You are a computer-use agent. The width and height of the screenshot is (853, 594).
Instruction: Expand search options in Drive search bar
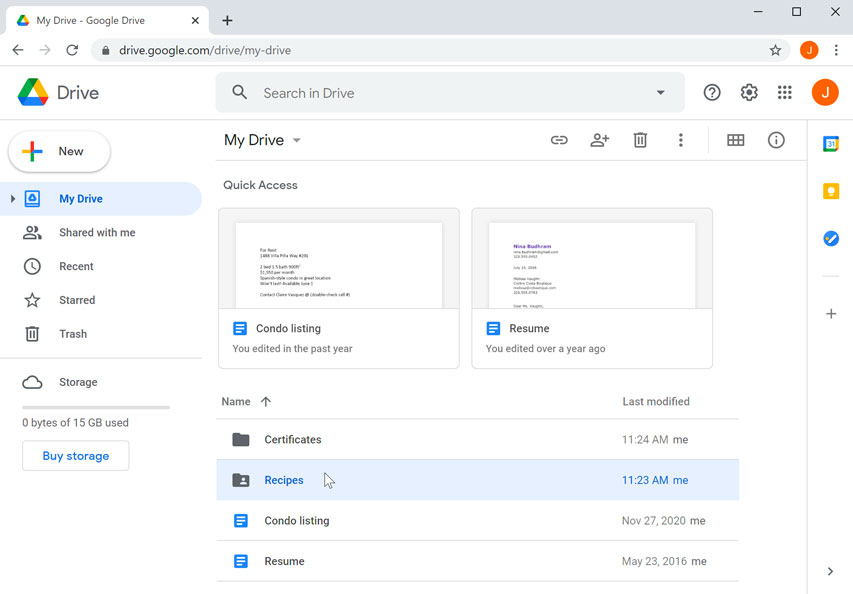tap(660, 91)
